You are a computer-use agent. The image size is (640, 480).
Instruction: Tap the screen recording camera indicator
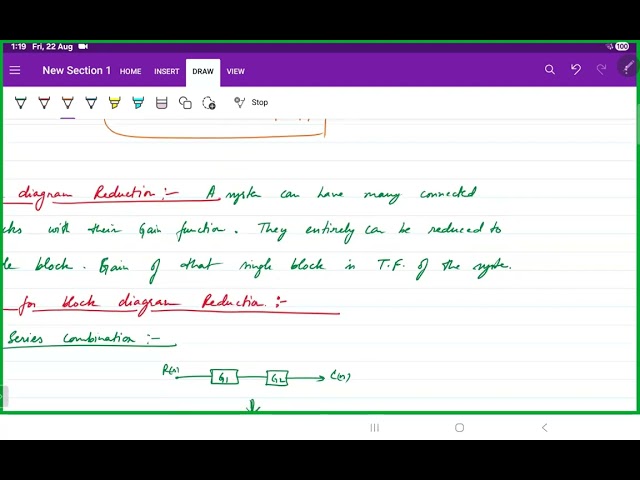(83, 47)
